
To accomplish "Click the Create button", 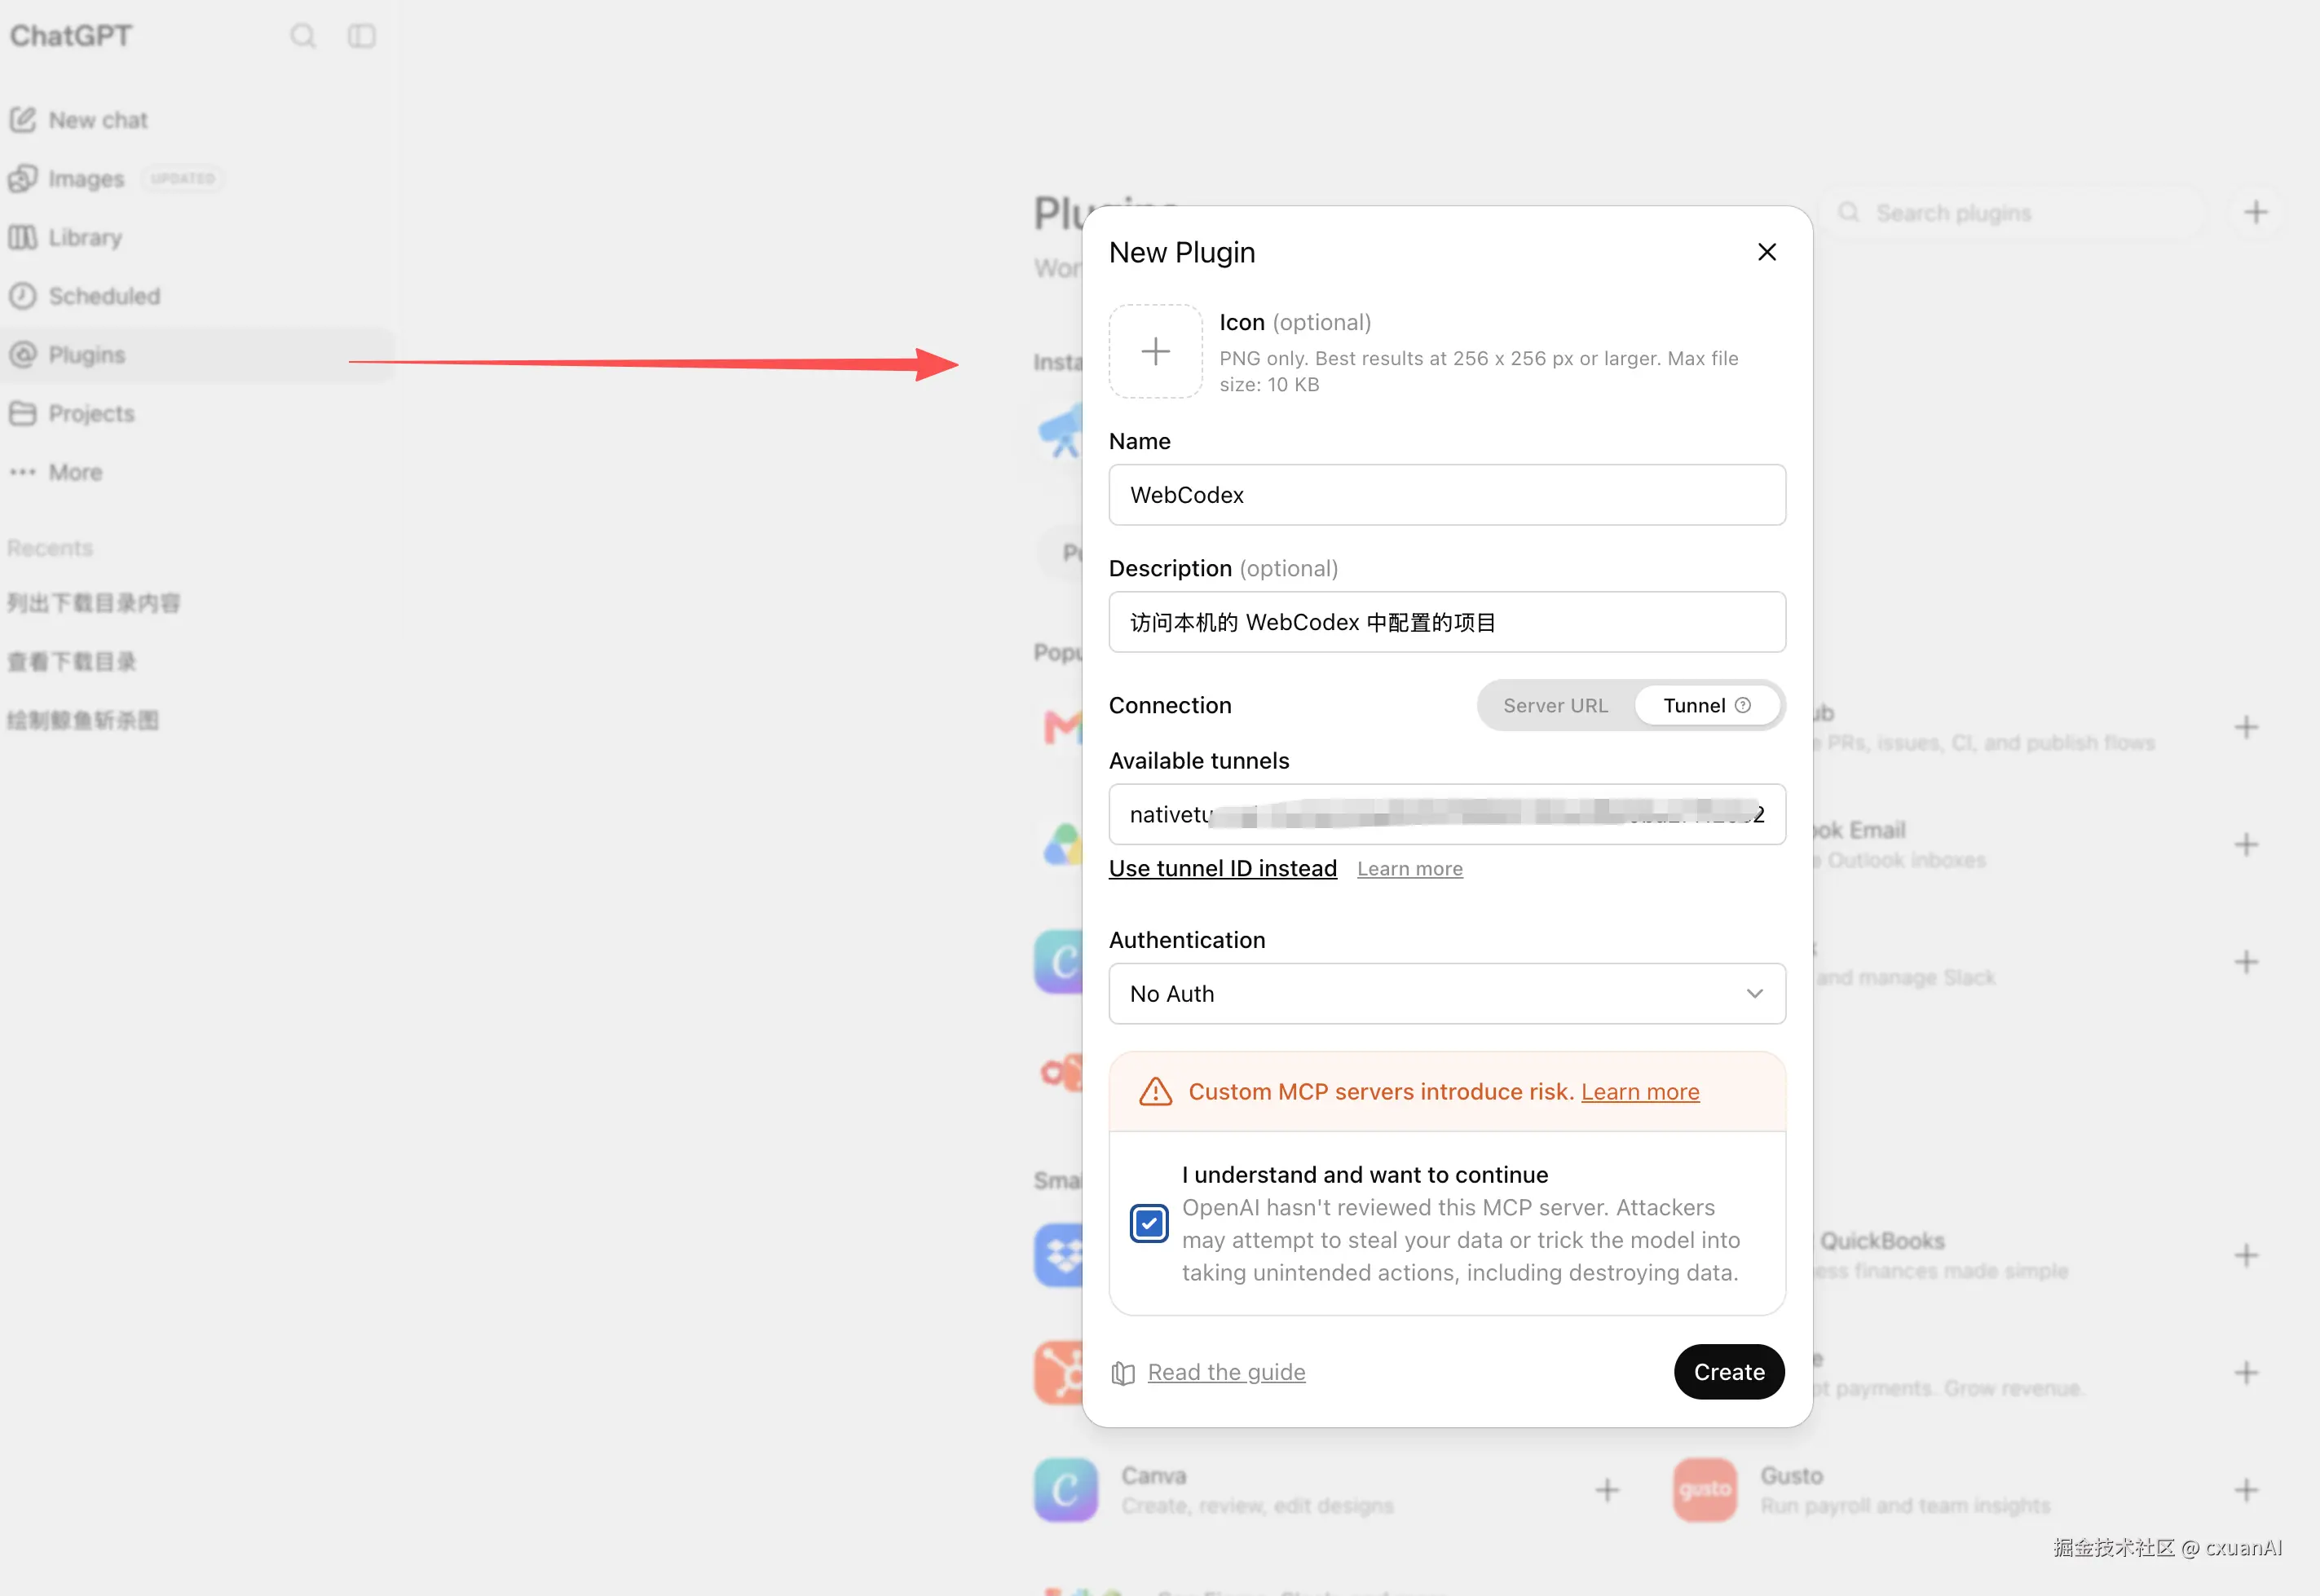I will pos(1729,1372).
